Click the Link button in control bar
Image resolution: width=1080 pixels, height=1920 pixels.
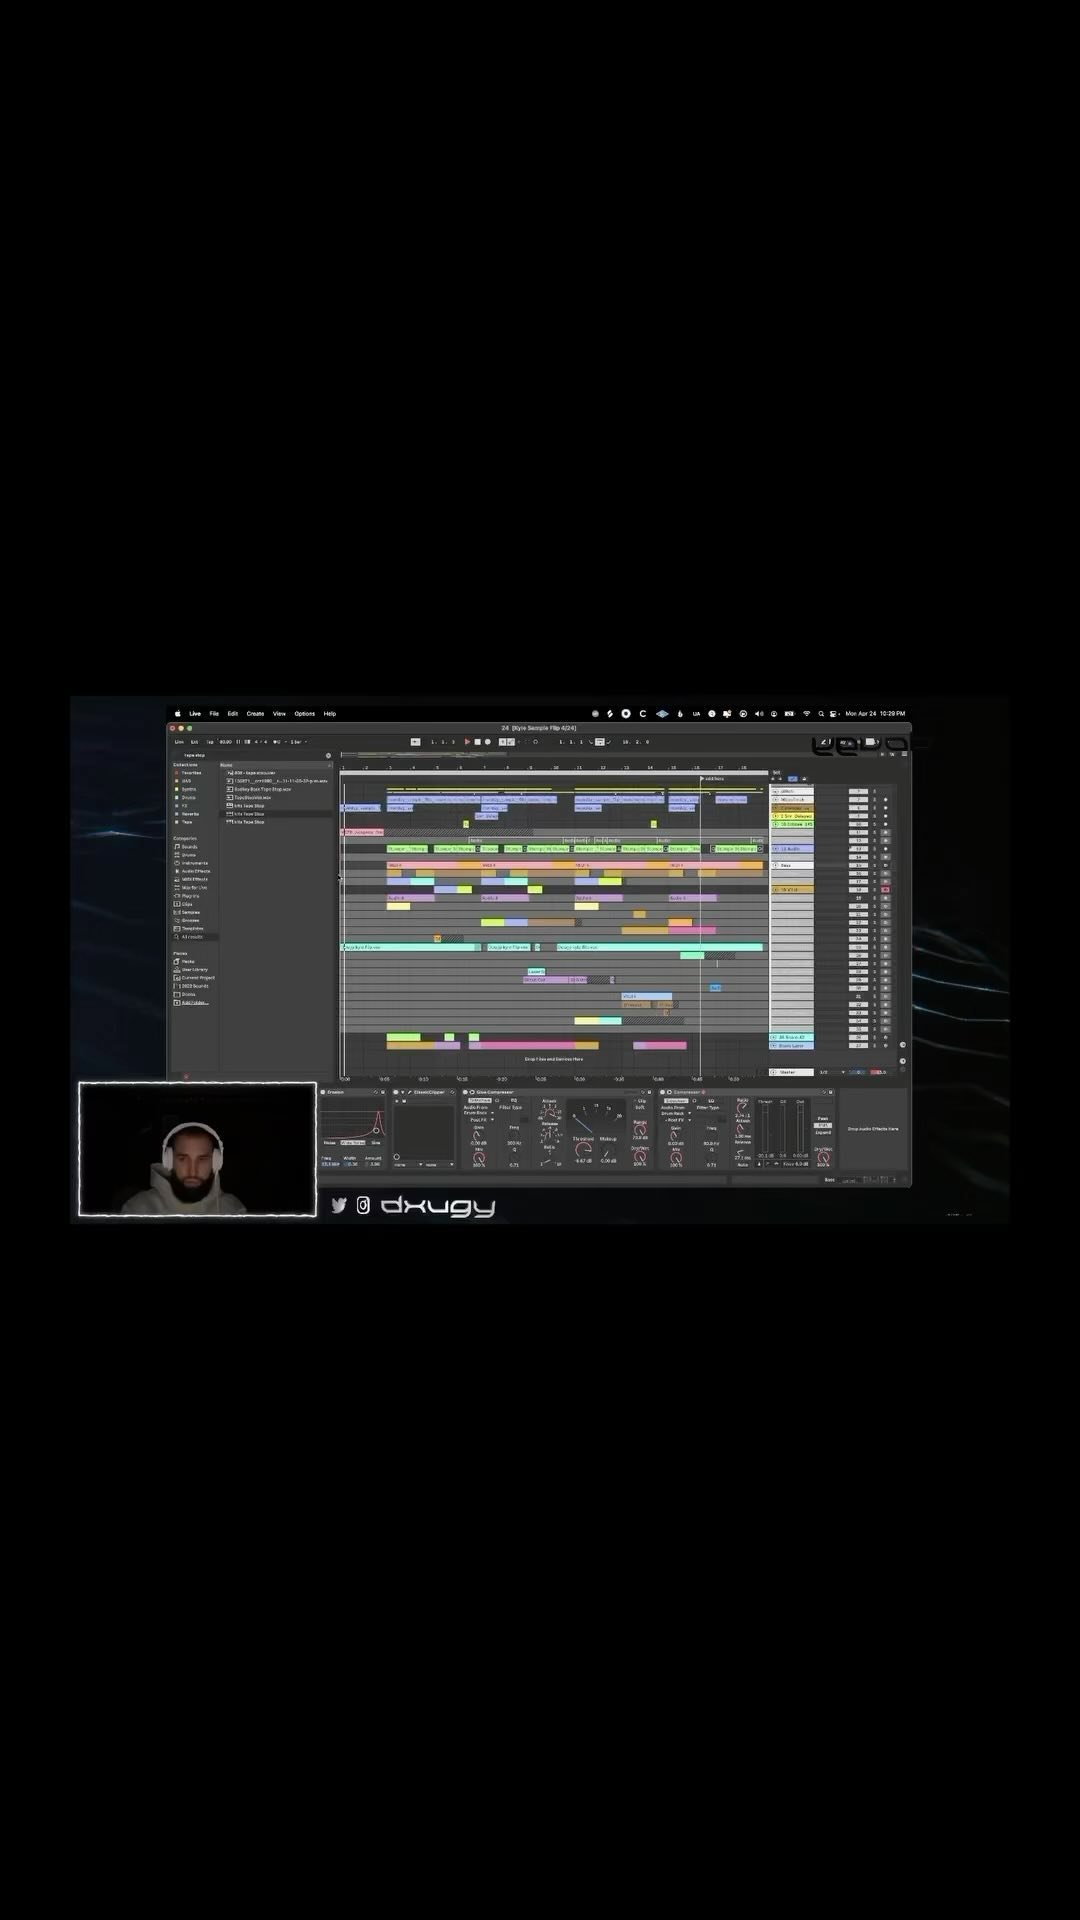tap(179, 741)
